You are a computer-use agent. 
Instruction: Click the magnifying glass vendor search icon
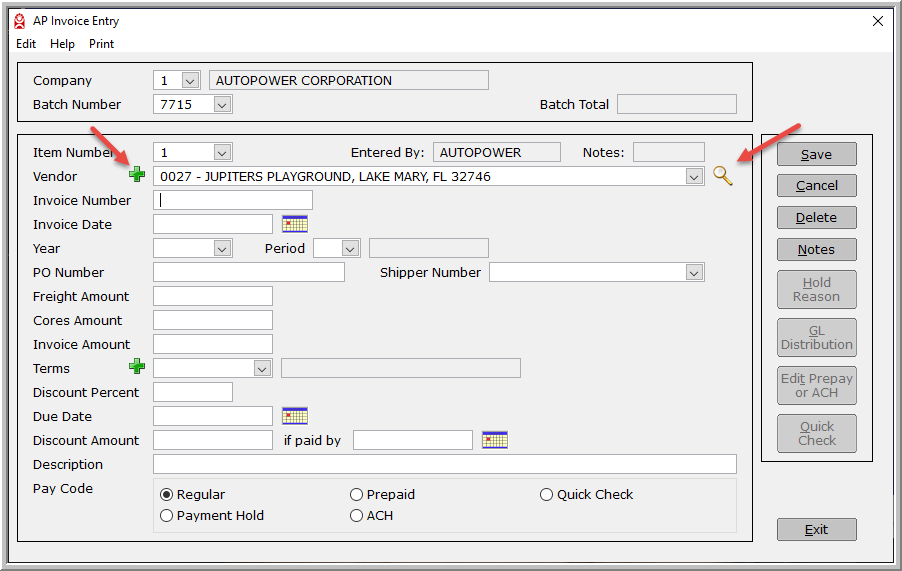point(722,176)
